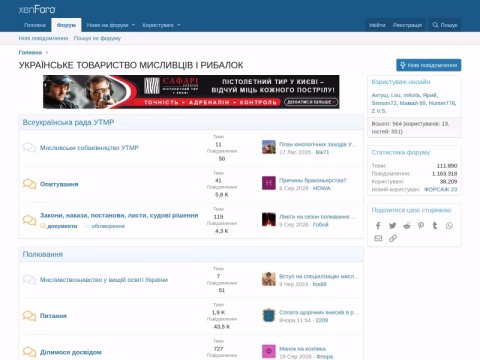The width and height of the screenshot is (480, 360).
Task: Open Питання forum
Action: [53, 316]
